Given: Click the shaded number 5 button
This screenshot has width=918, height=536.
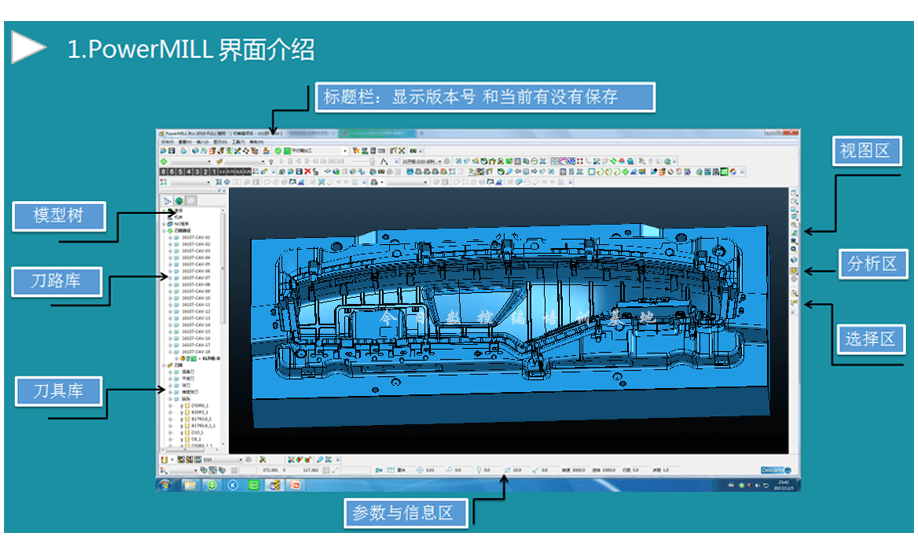Looking at the screenshot, I should 180,171.
